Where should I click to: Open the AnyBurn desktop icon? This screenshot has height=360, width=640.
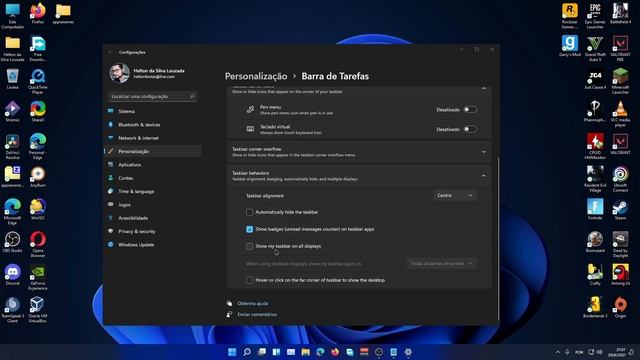(x=38, y=177)
